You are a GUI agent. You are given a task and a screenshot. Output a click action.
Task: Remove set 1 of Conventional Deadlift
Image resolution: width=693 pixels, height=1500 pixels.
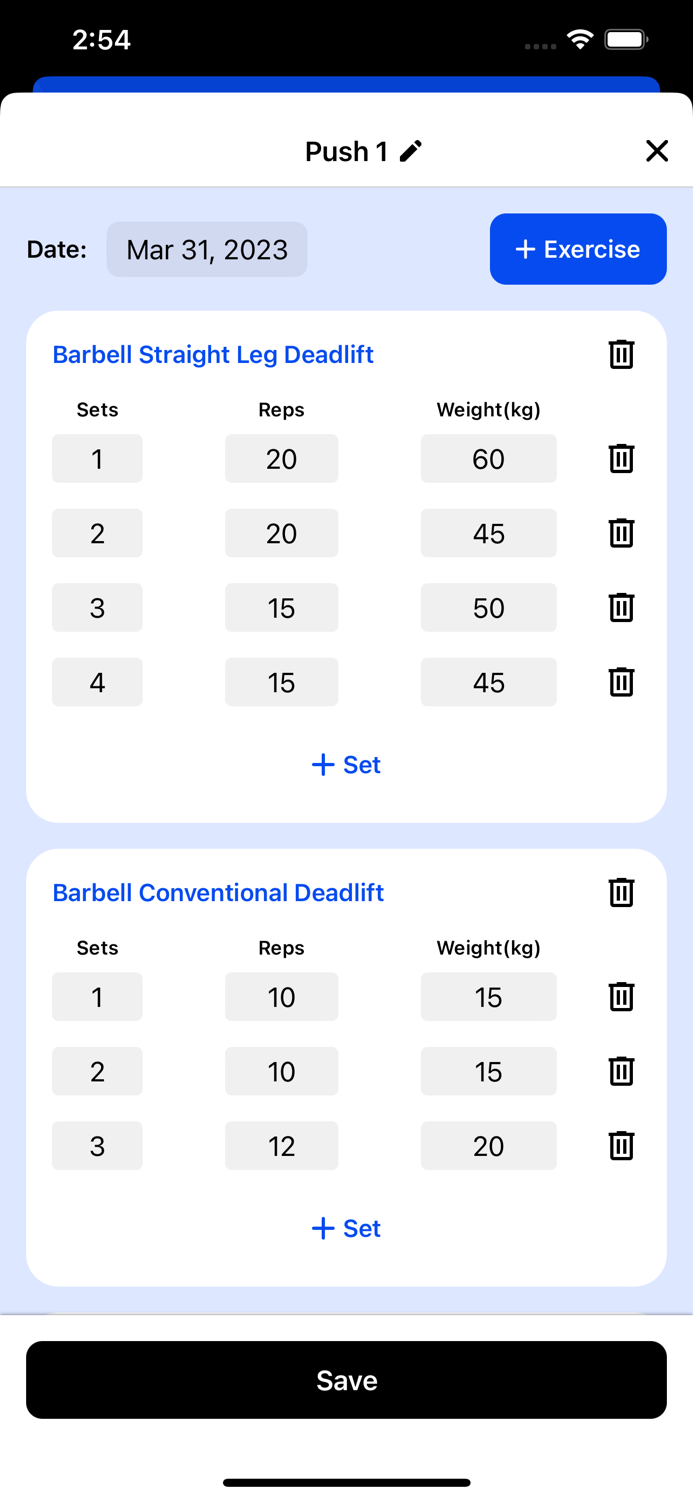click(x=621, y=996)
